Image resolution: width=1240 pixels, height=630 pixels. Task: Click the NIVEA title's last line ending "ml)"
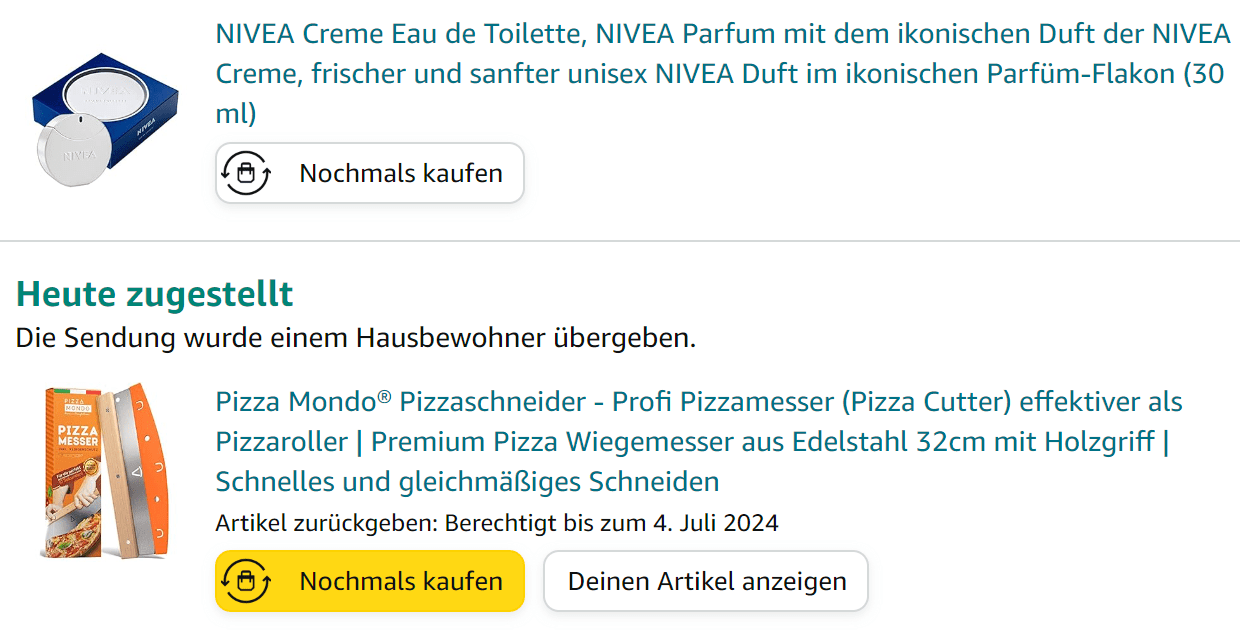point(236,115)
